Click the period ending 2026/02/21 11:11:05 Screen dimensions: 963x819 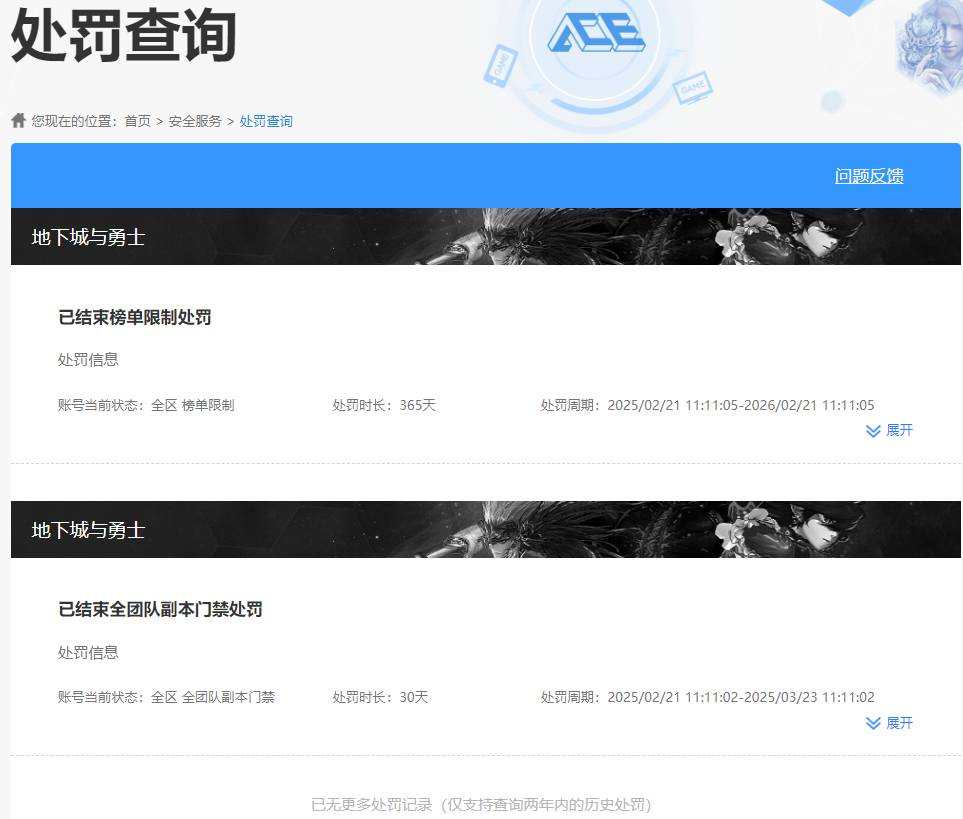707,405
